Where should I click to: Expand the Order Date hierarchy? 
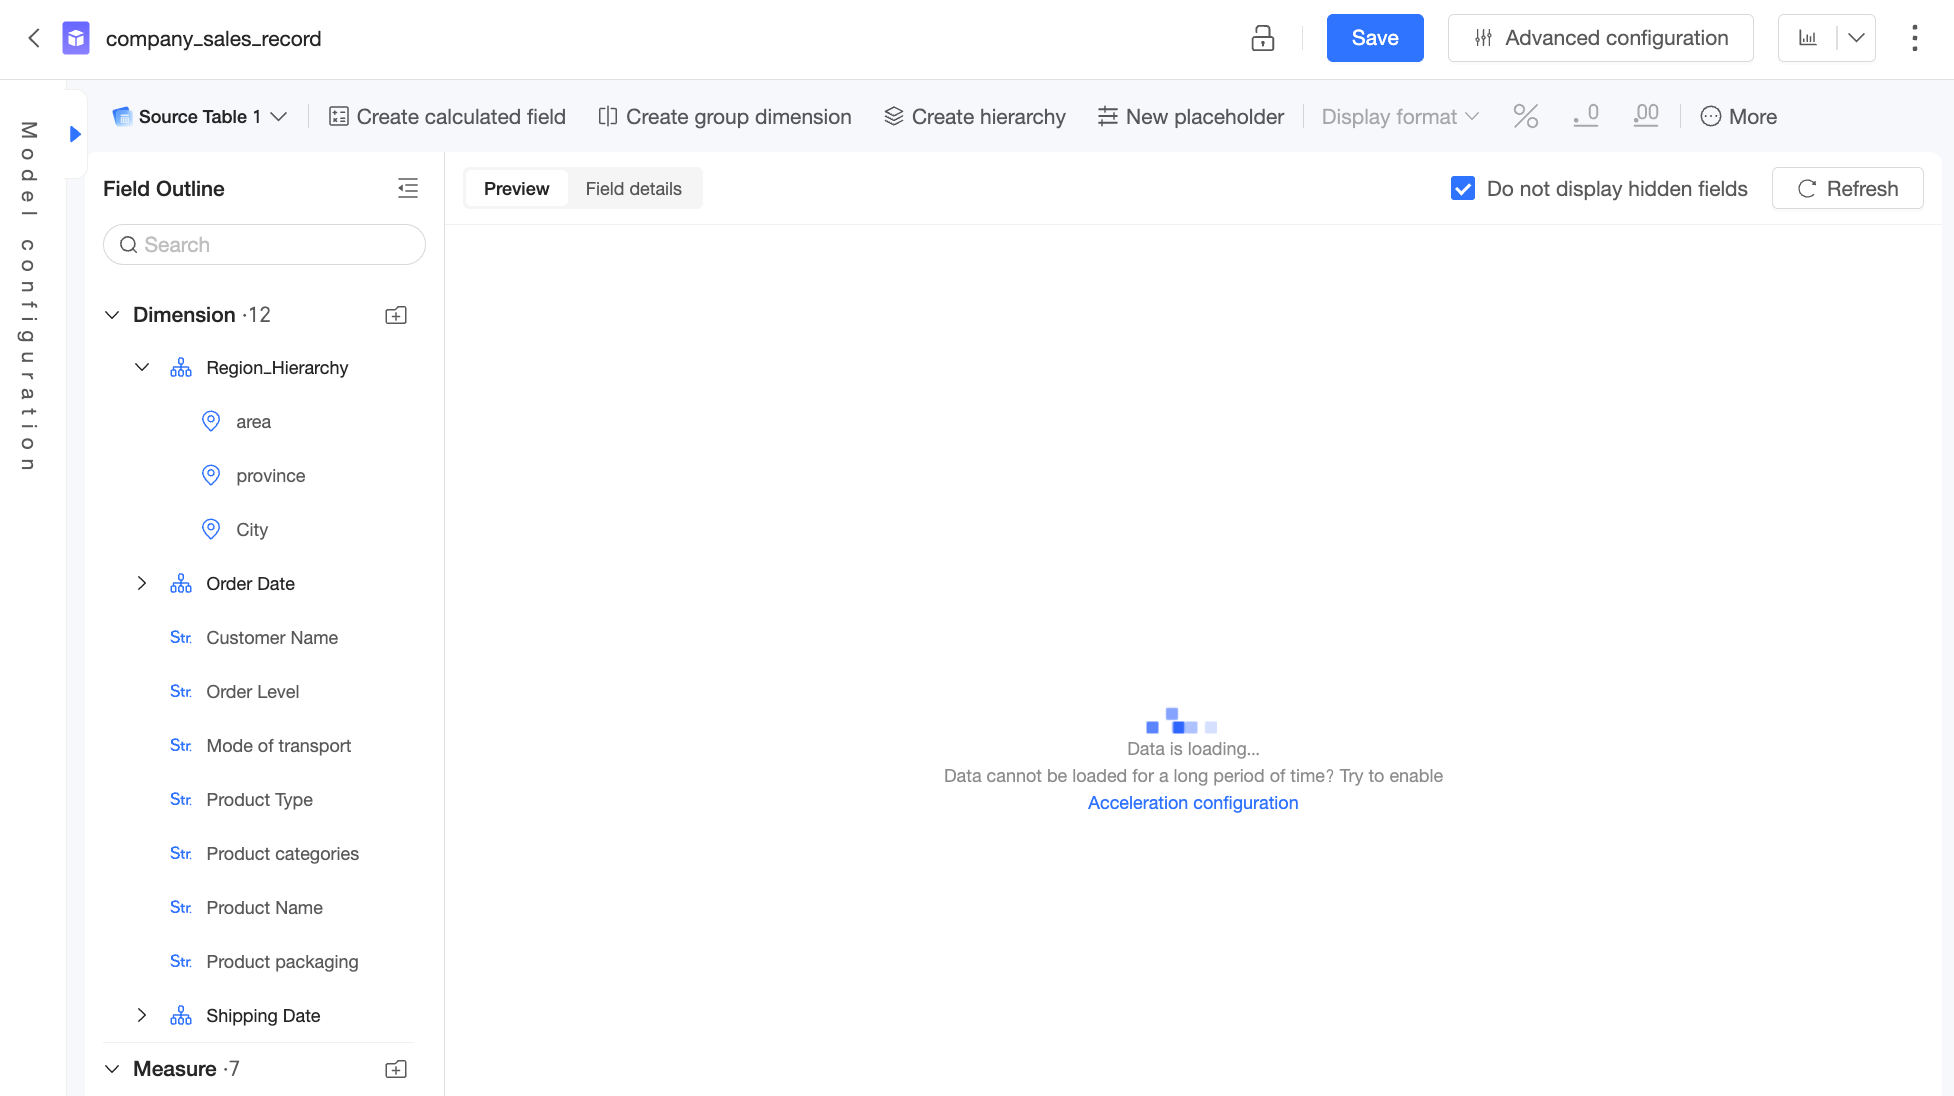142,584
